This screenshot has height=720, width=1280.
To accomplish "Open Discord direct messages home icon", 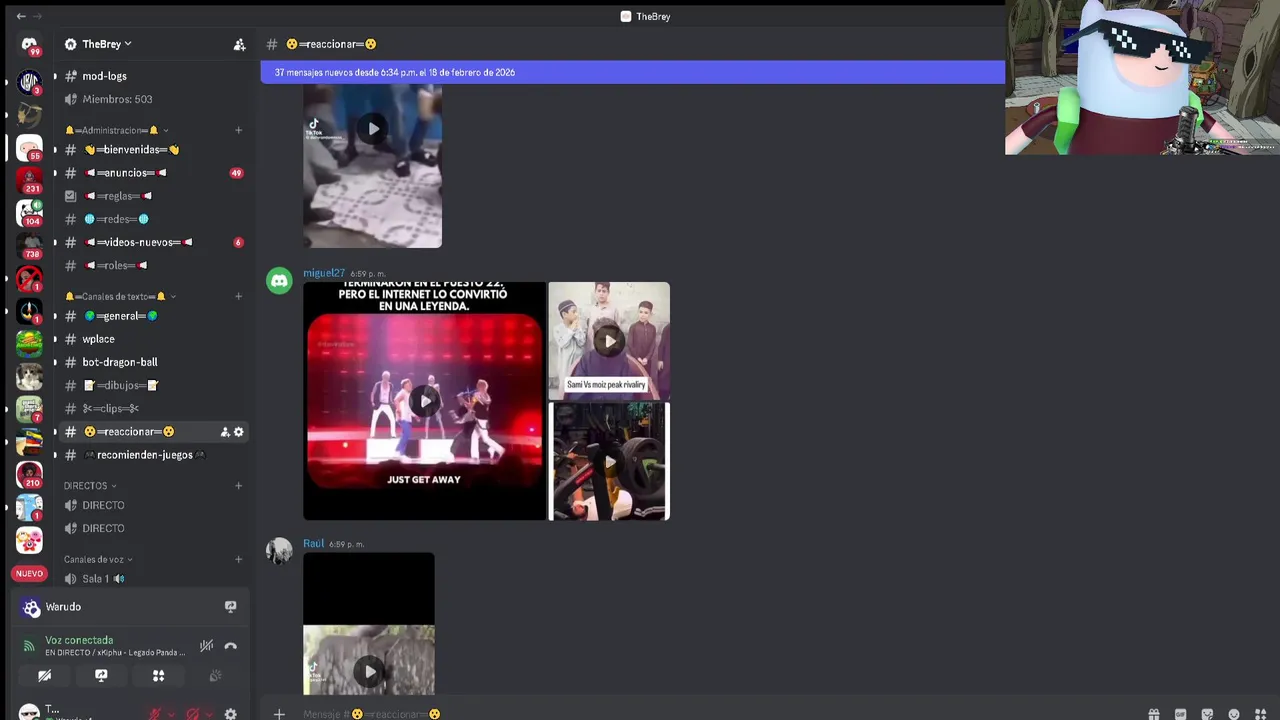I will click(x=29, y=44).
